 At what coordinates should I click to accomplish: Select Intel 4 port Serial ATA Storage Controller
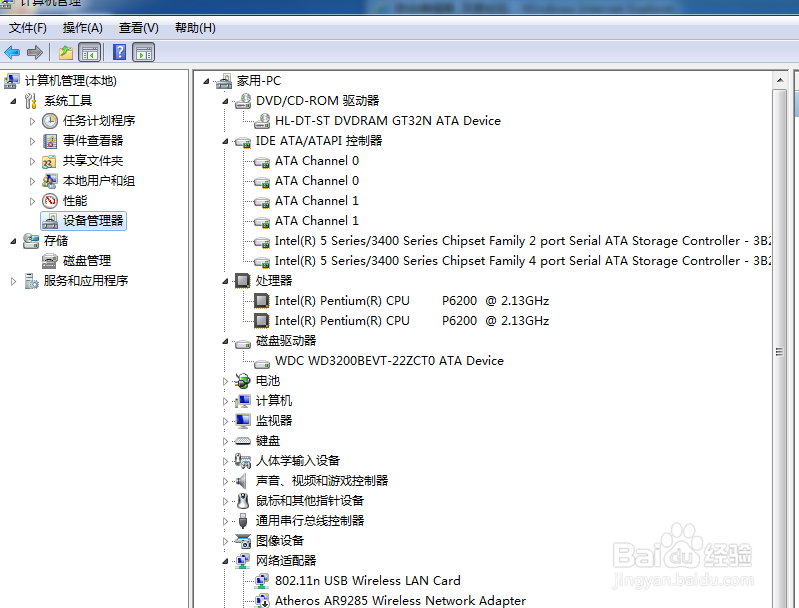[523, 260]
